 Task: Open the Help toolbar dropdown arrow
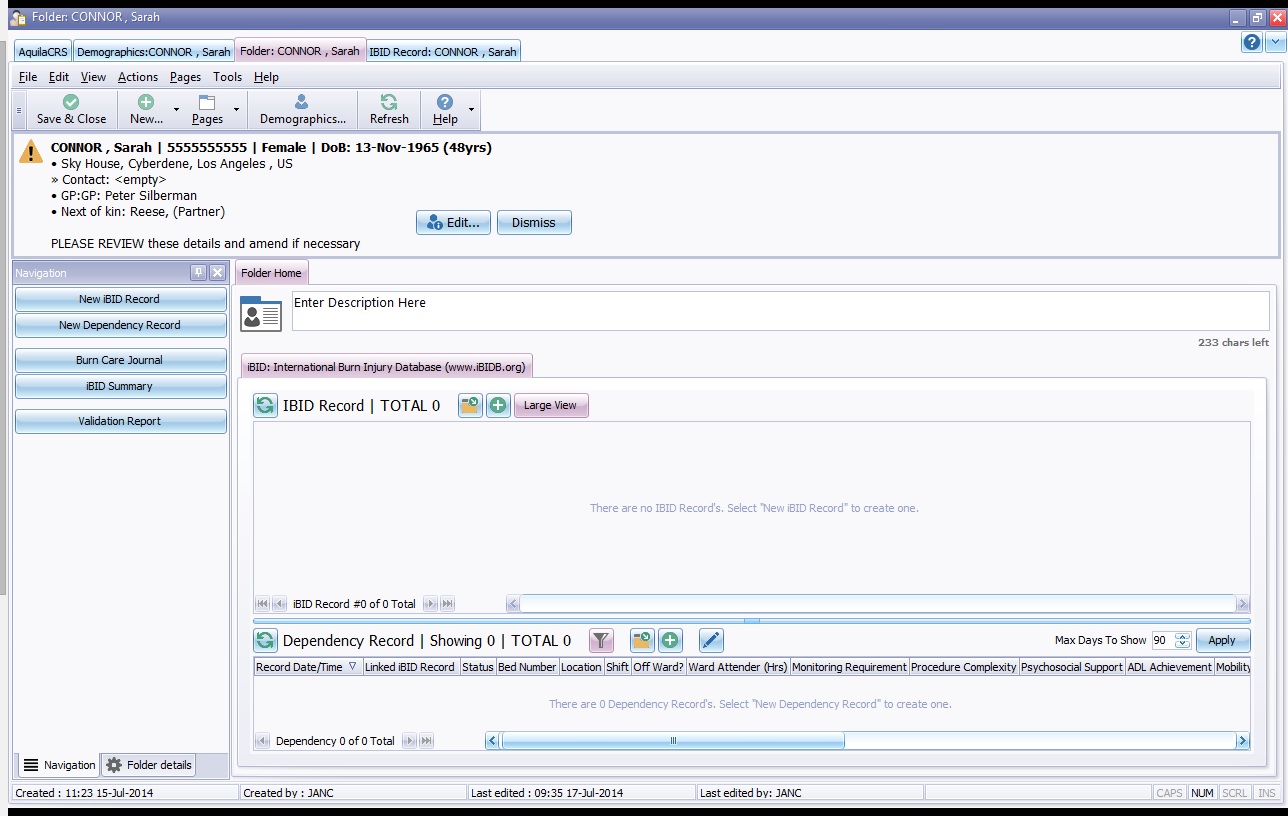471,110
